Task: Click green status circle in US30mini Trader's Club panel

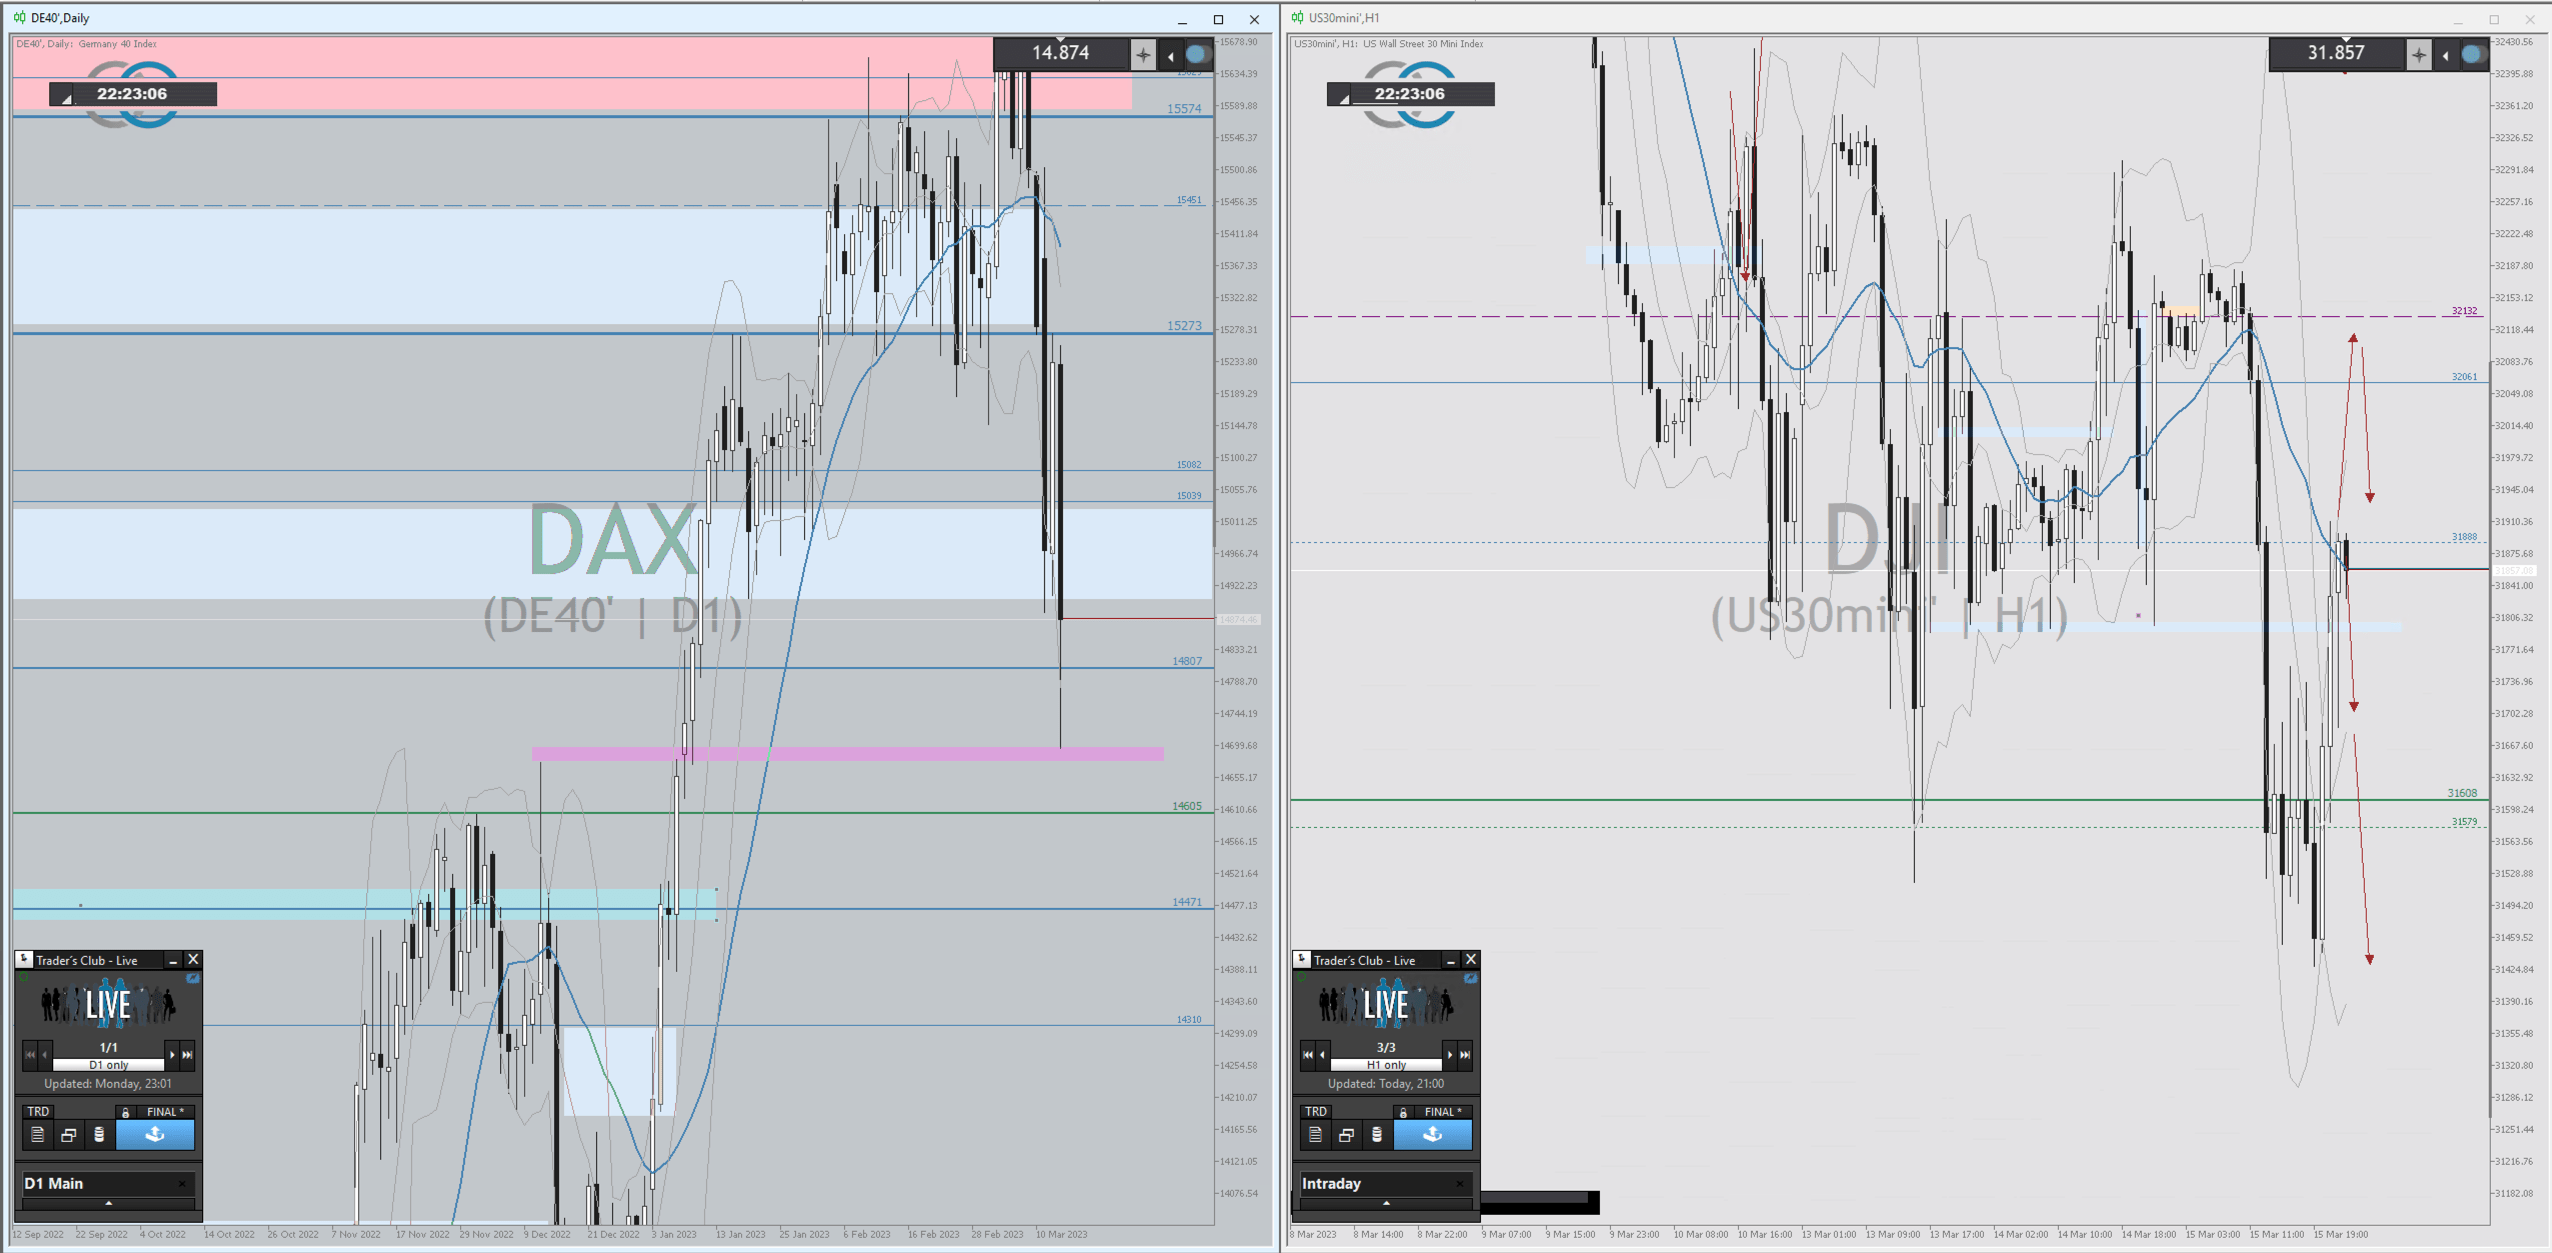Action: coord(1300,978)
